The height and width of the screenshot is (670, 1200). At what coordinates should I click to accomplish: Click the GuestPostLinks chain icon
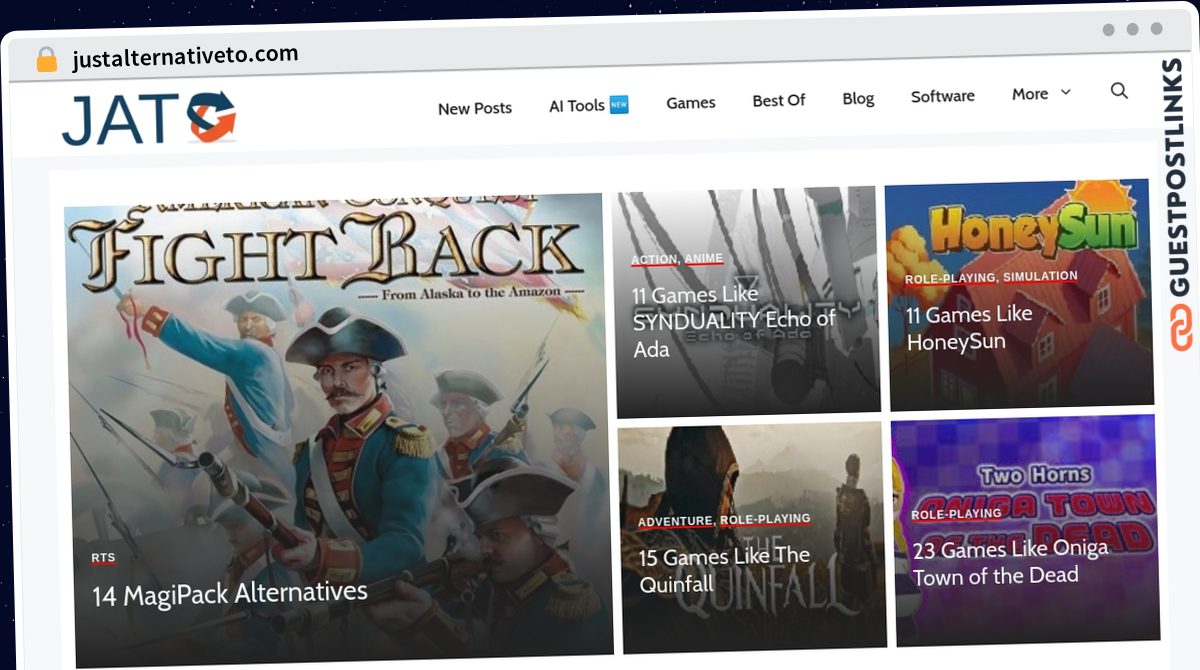coord(1181,330)
